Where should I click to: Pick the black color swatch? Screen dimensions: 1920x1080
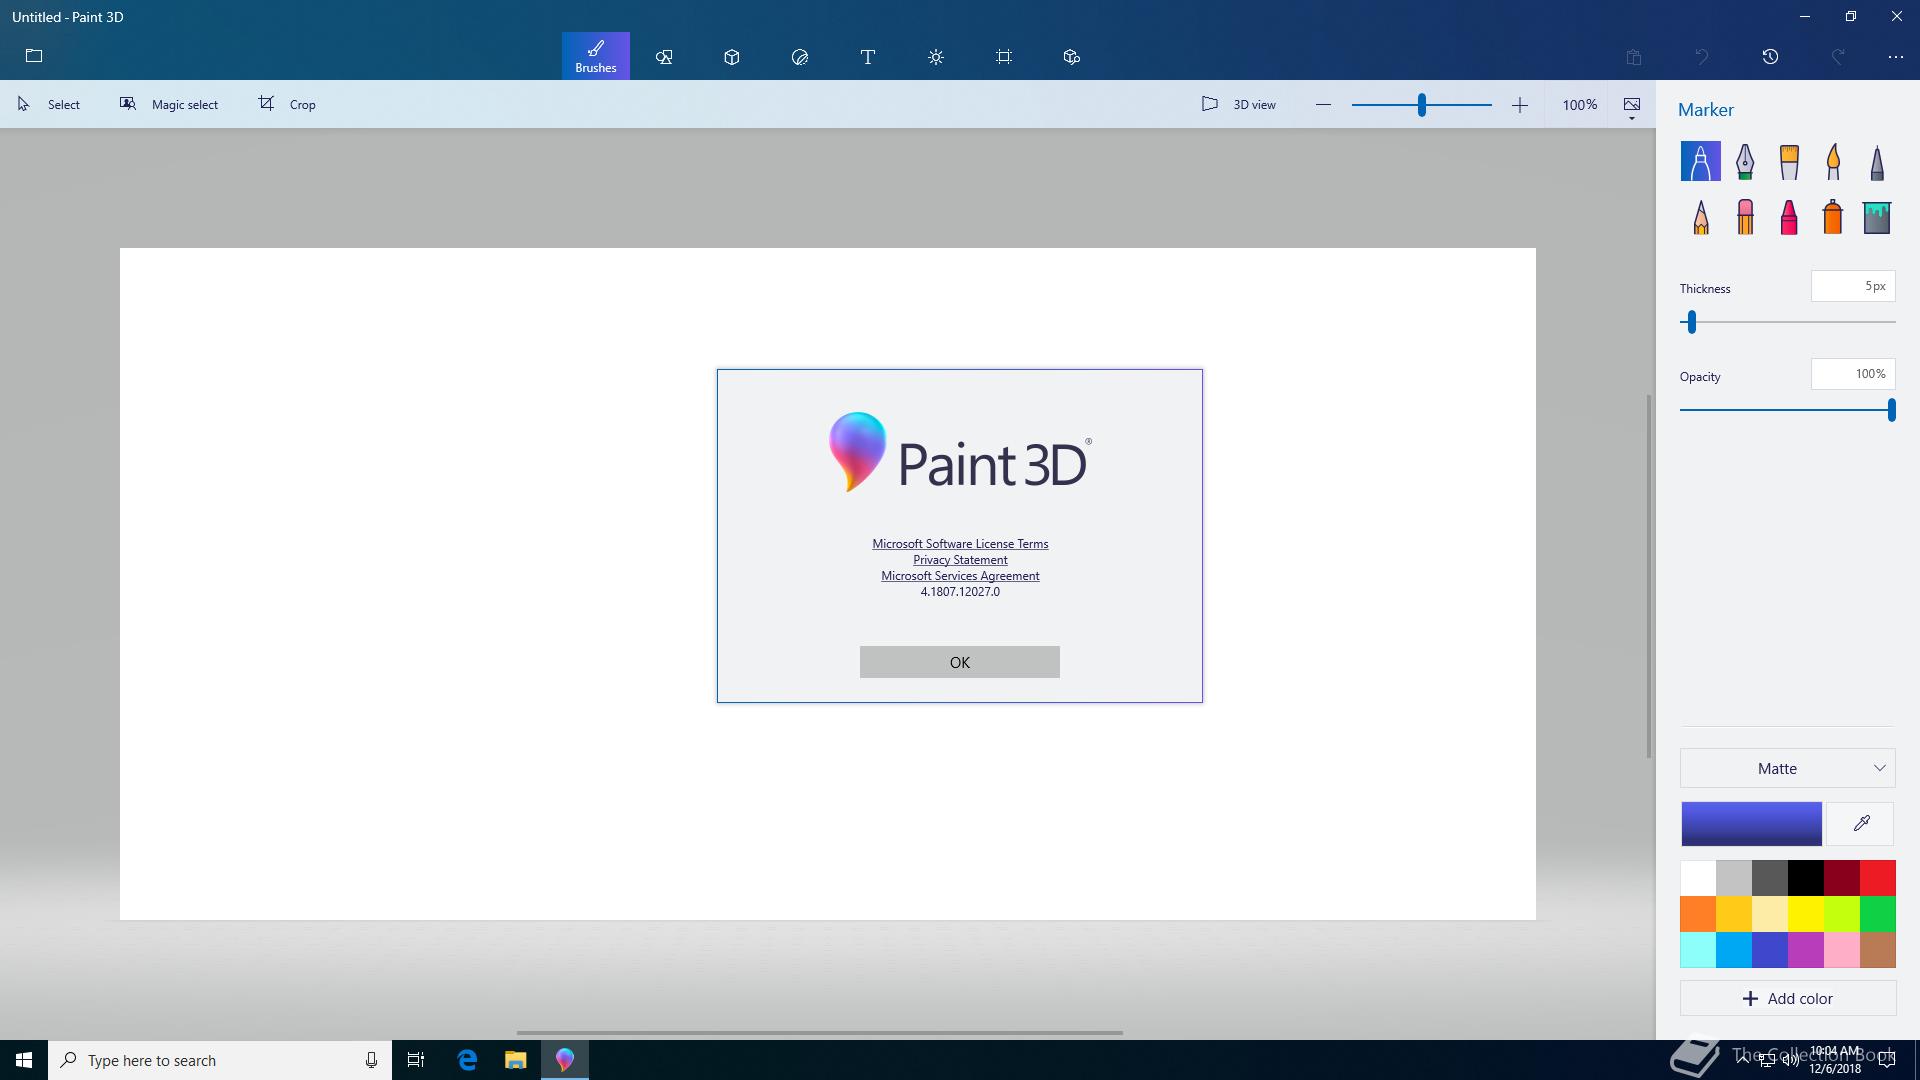[1806, 878]
